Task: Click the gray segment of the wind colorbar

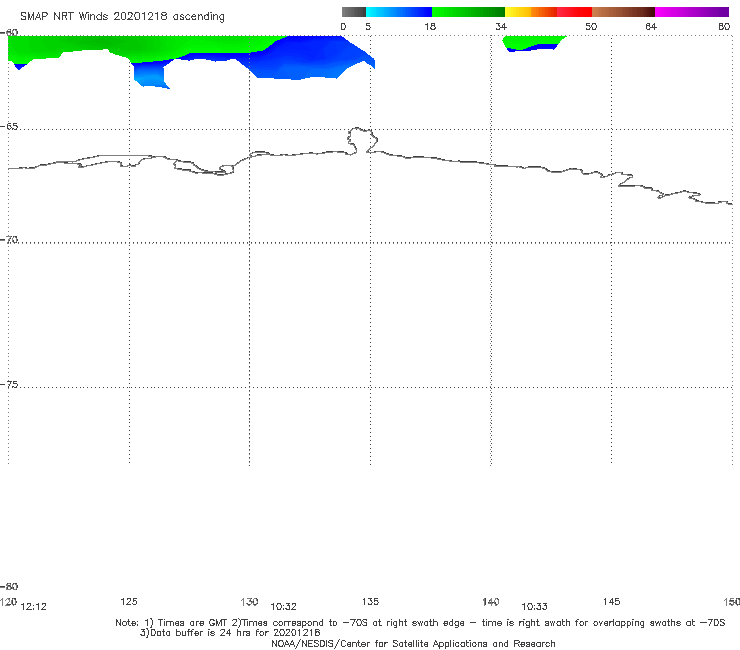Action: point(353,12)
